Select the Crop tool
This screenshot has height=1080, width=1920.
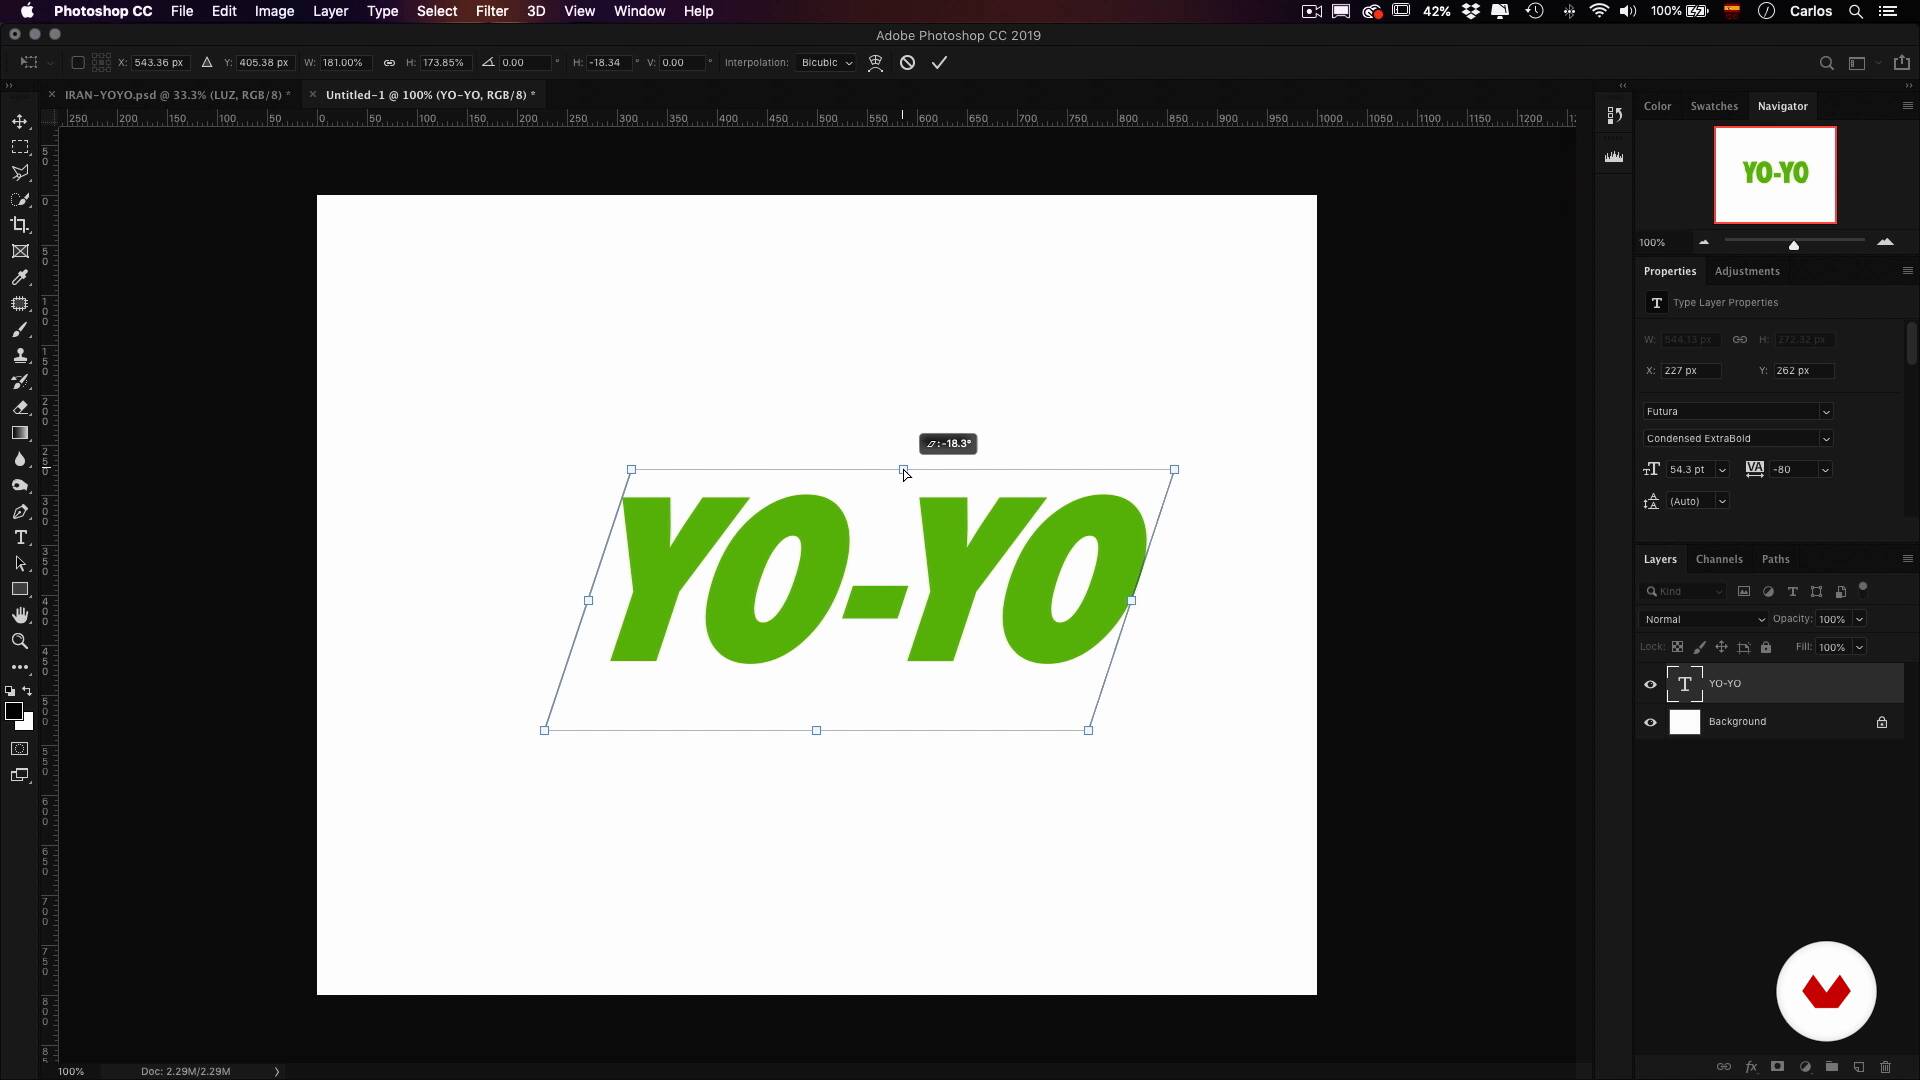(x=20, y=225)
